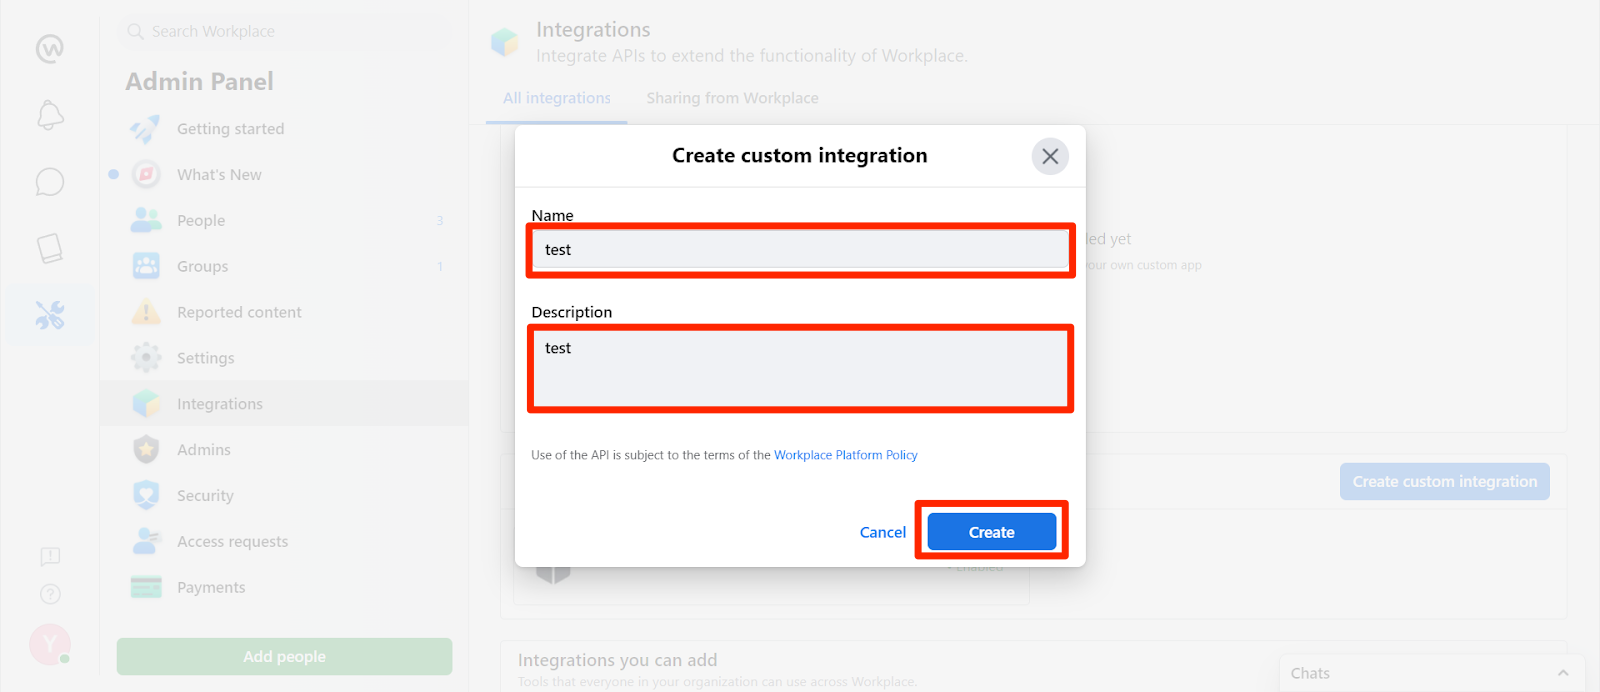Open the profile avatar icon
Viewport: 1600px width, 692px height.
pos(50,644)
